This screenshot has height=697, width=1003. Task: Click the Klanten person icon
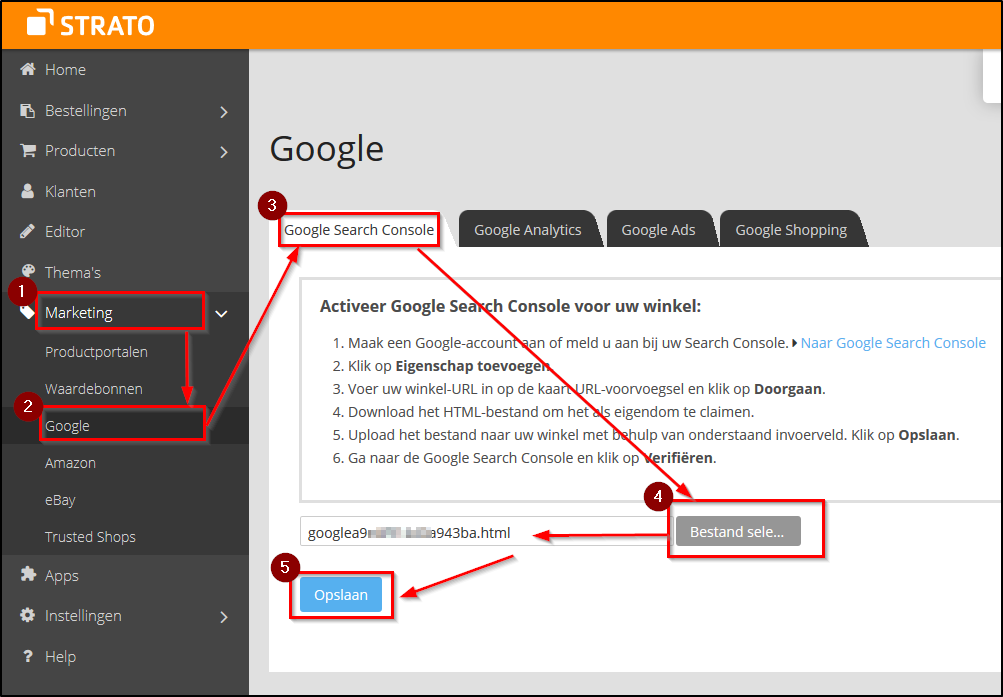coord(28,191)
